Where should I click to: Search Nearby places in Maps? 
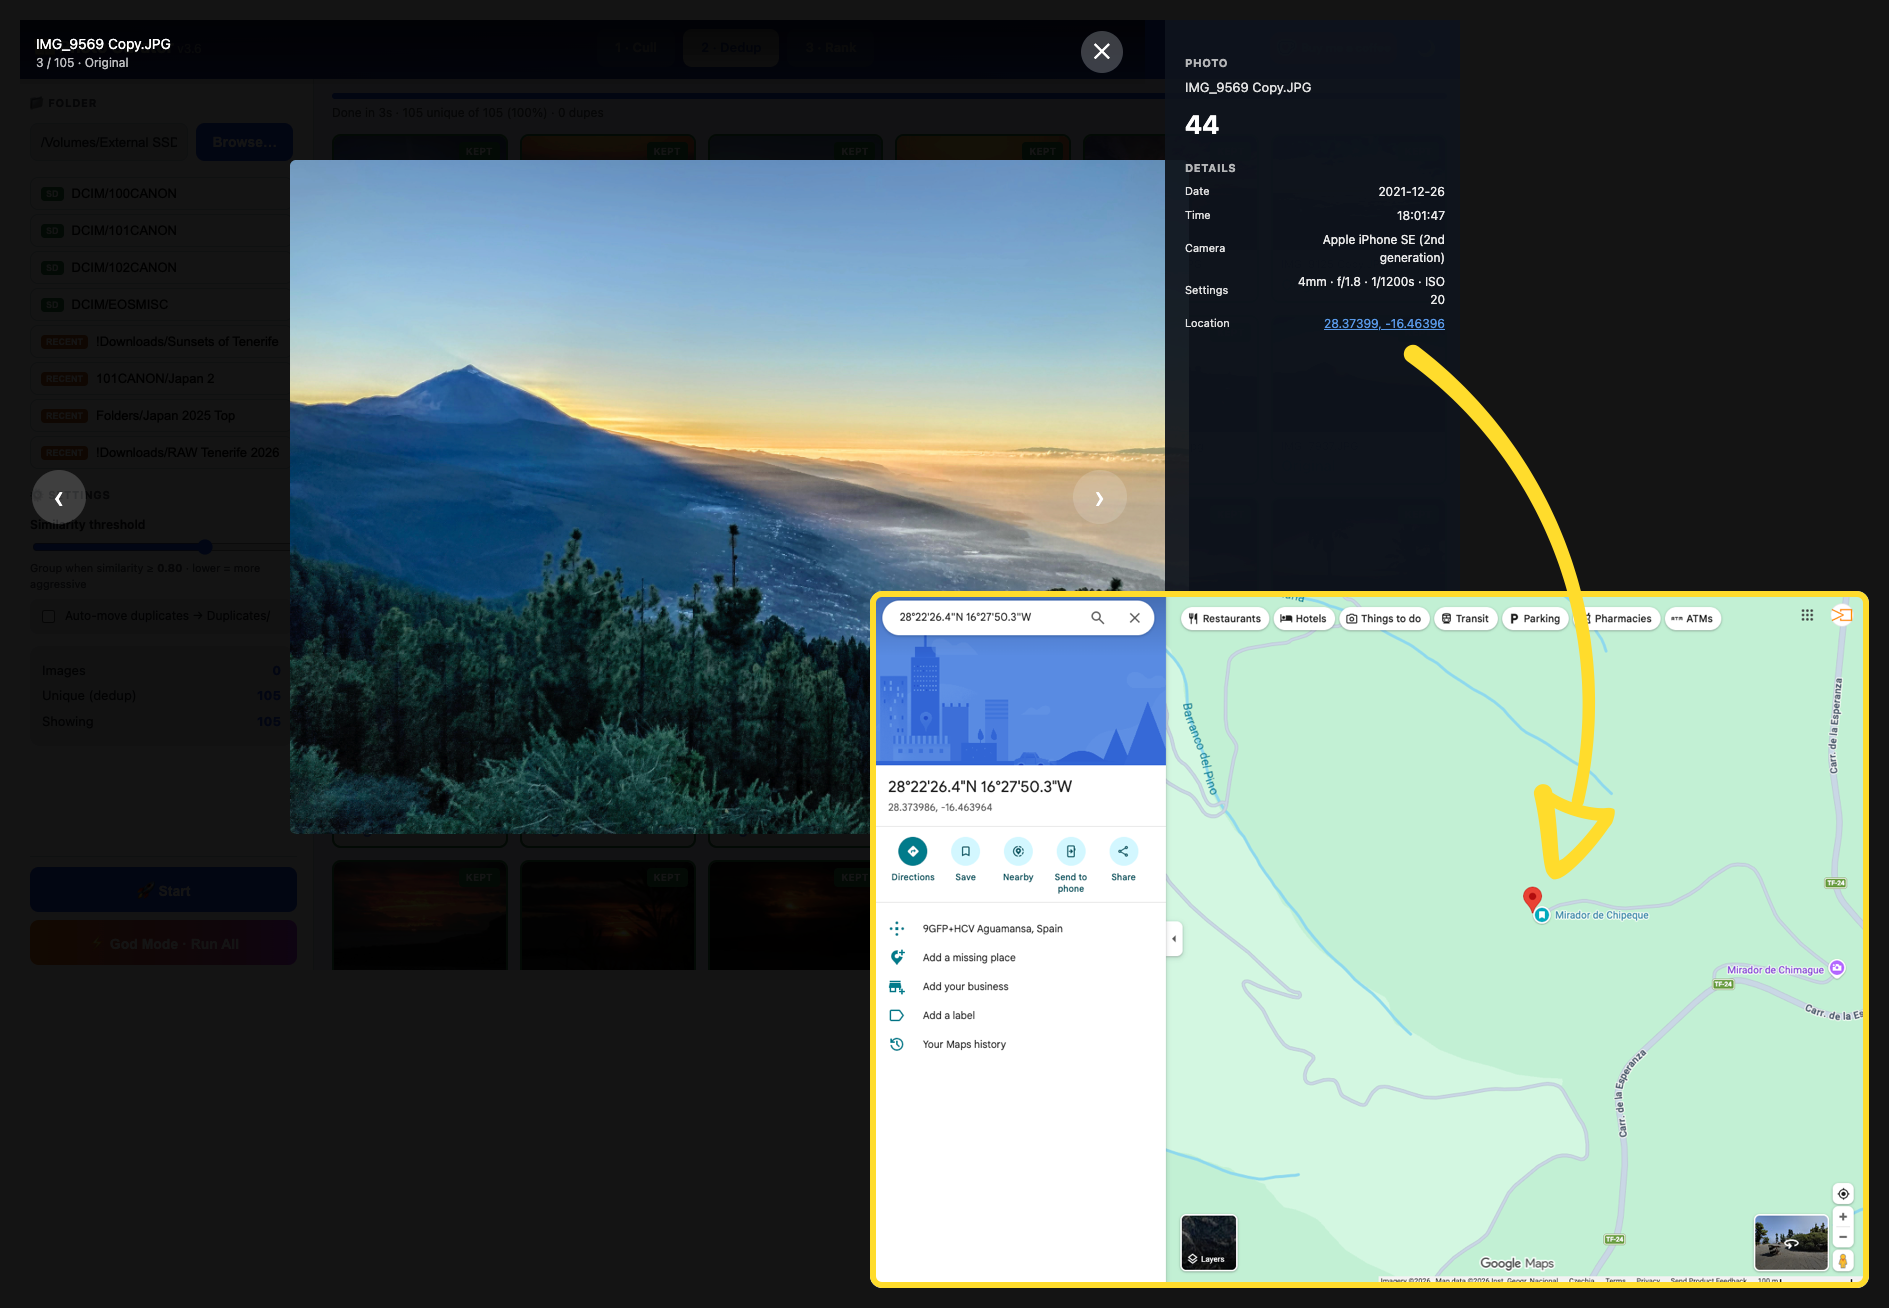1018,860
